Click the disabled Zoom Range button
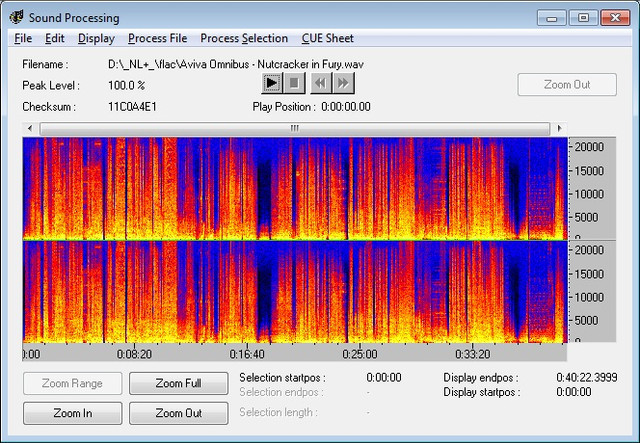 point(73,383)
